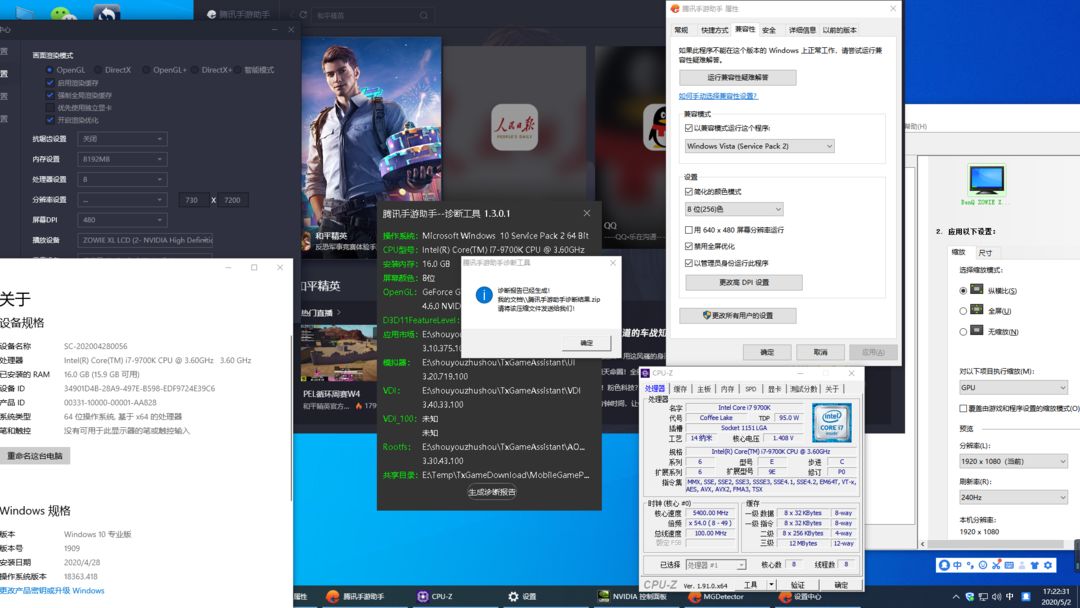Switch to the 尺寸 tab in NVIDIA panel
Screen dimensions: 1080x608
click(986, 253)
